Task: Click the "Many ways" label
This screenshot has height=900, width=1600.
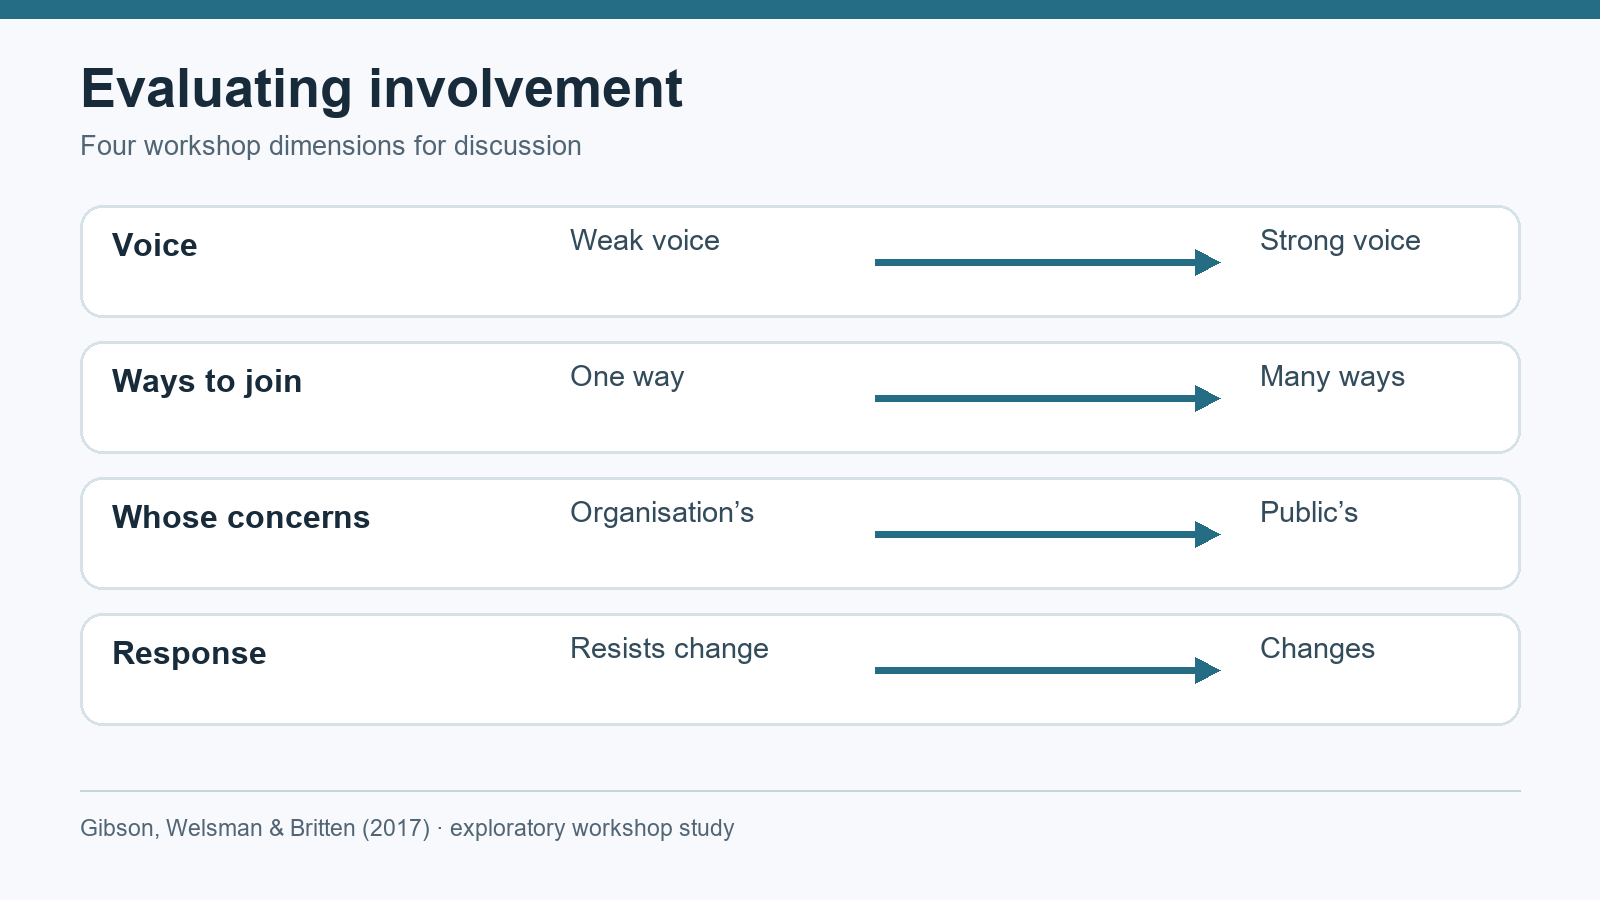Action: [x=1332, y=376]
